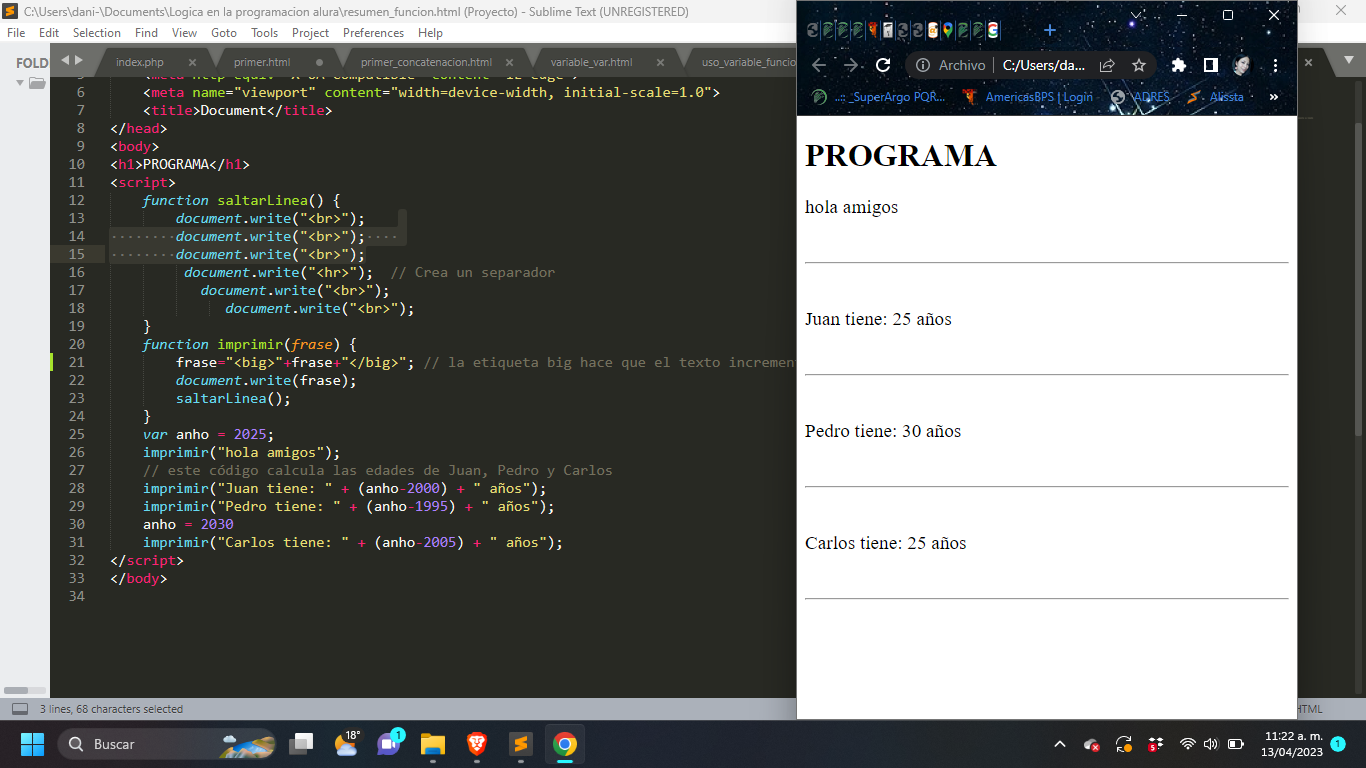
Task: Bookmark this page with star icon
Action: coord(1138,65)
